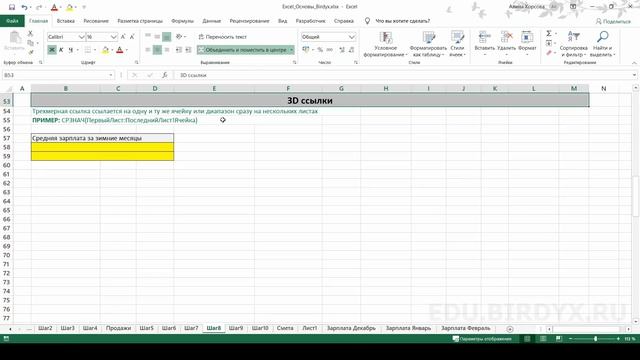Click the Paste (Вставить) clipboard icon
The image size is (640, 360).
[x=15, y=41]
